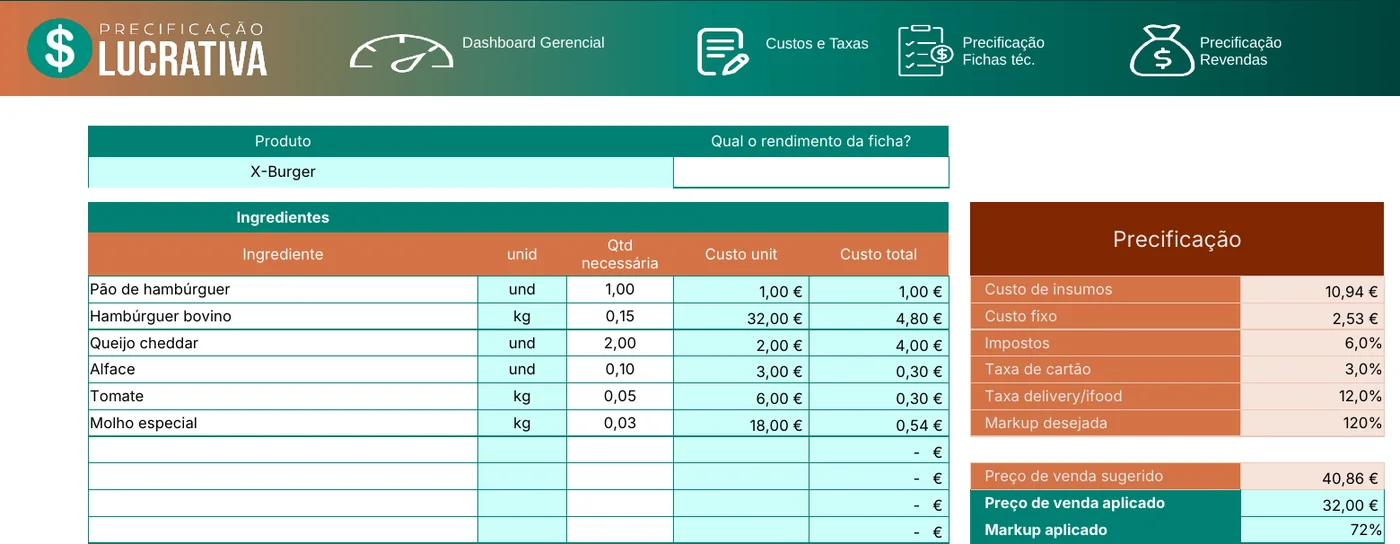Click total cost 4,00 € for Queijo cheddar
Viewport: 1400px width, 544px height.
(879, 344)
